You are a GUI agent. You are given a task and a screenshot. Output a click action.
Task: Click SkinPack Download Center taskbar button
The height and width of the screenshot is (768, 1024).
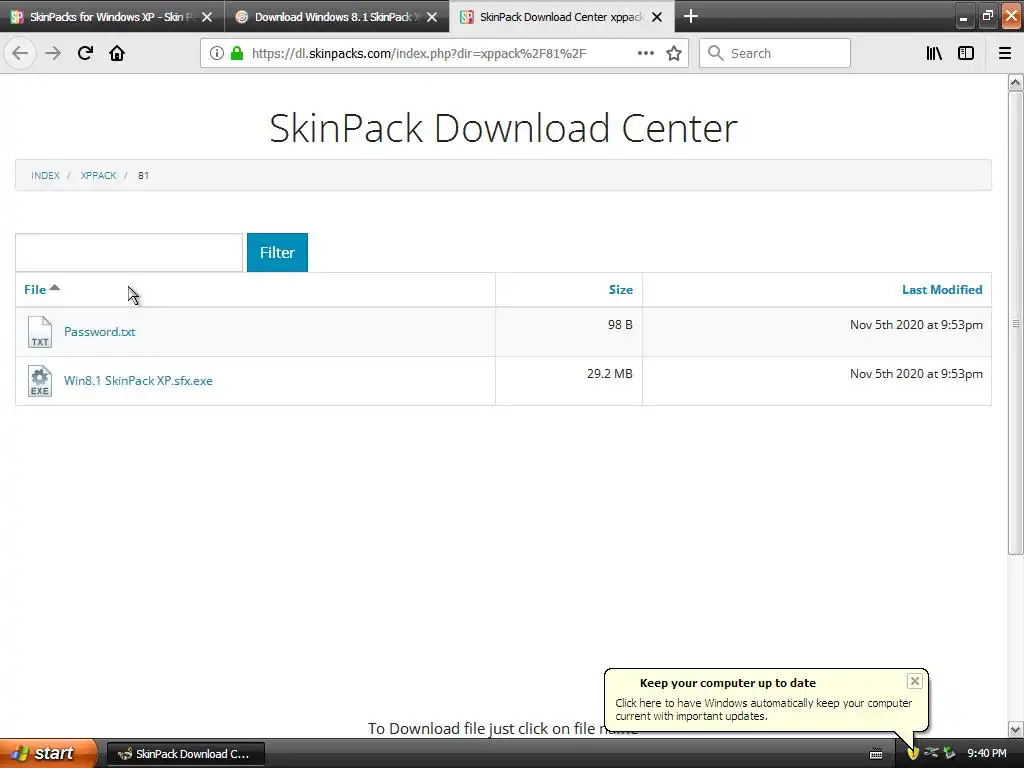(x=185, y=754)
